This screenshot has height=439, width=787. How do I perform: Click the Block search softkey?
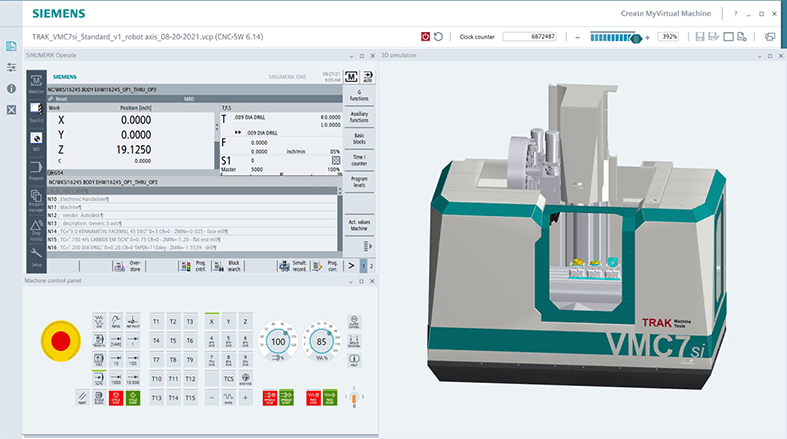click(x=227, y=266)
